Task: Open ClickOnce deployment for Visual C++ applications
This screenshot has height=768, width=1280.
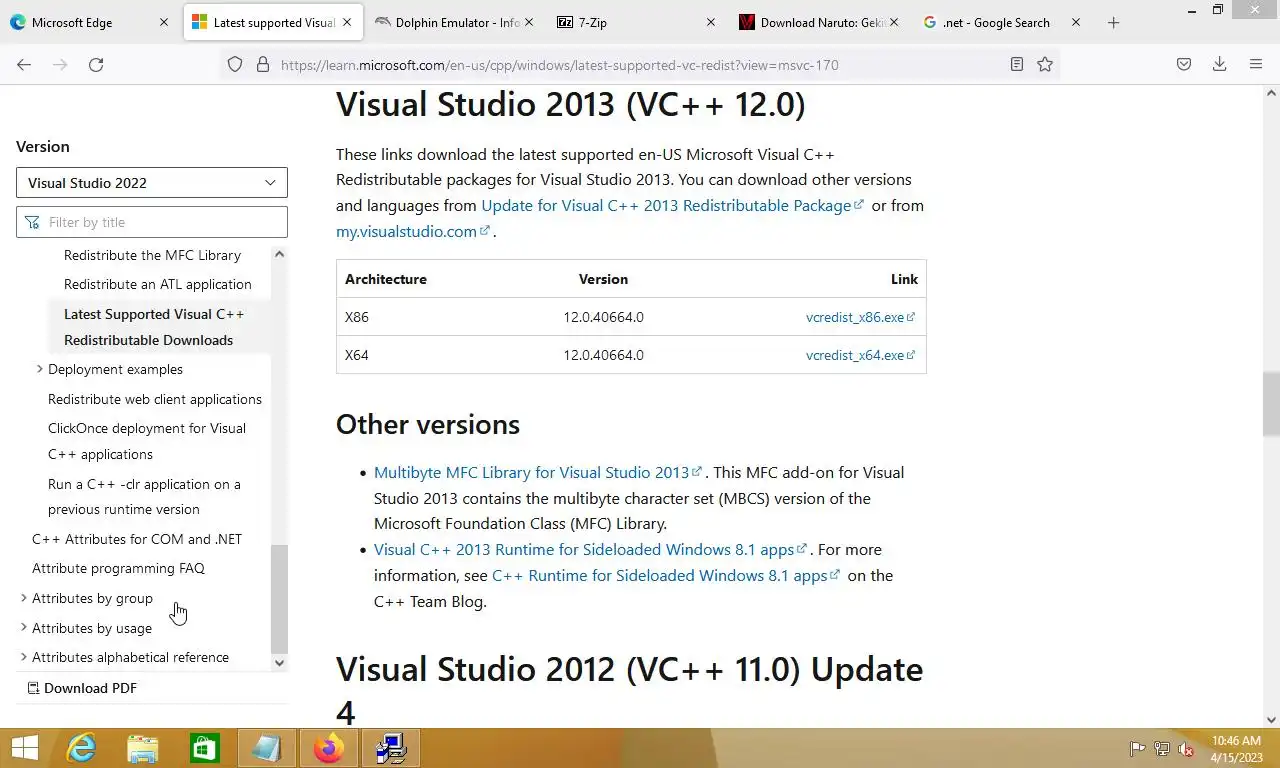Action: 147,441
